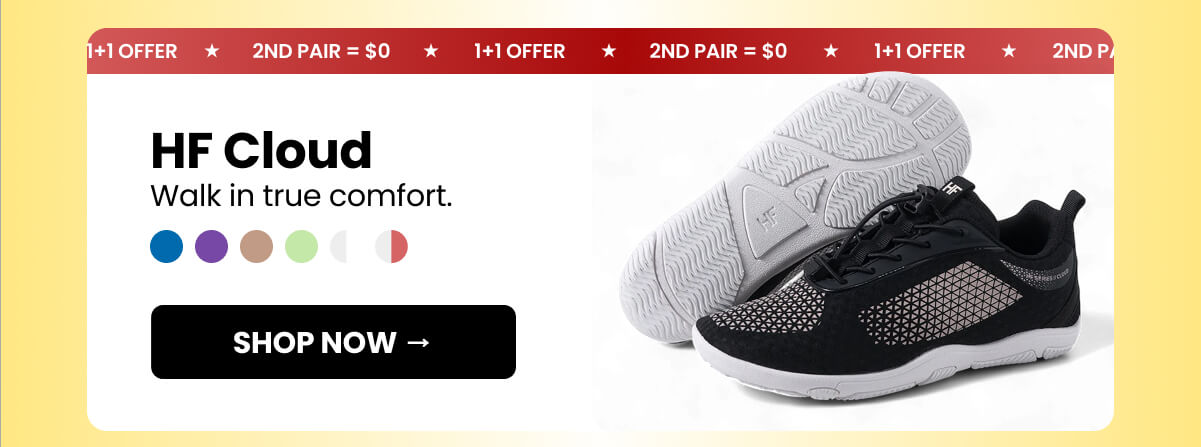The width and height of the screenshot is (1201, 447).
Task: Click the star after the leftmost 1+1 OFFER
Action: click(212, 51)
